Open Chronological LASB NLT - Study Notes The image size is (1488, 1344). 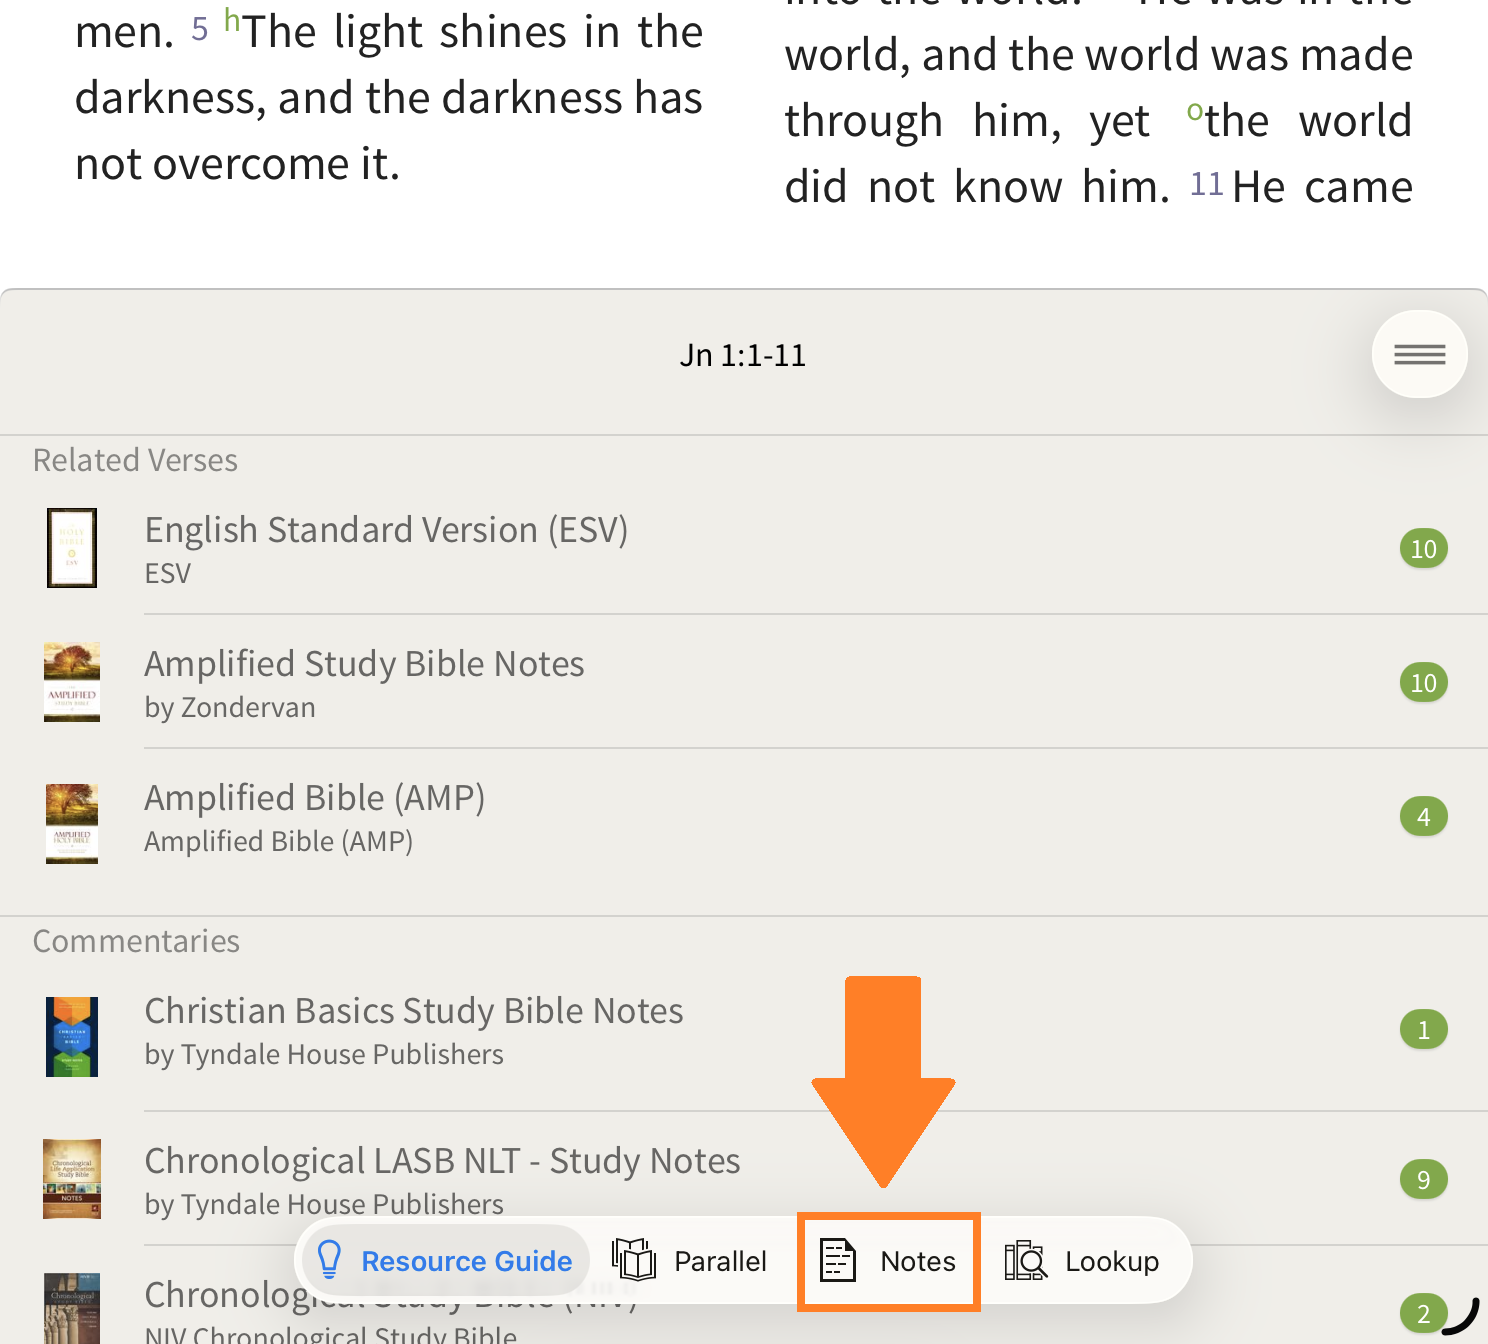(x=442, y=1161)
